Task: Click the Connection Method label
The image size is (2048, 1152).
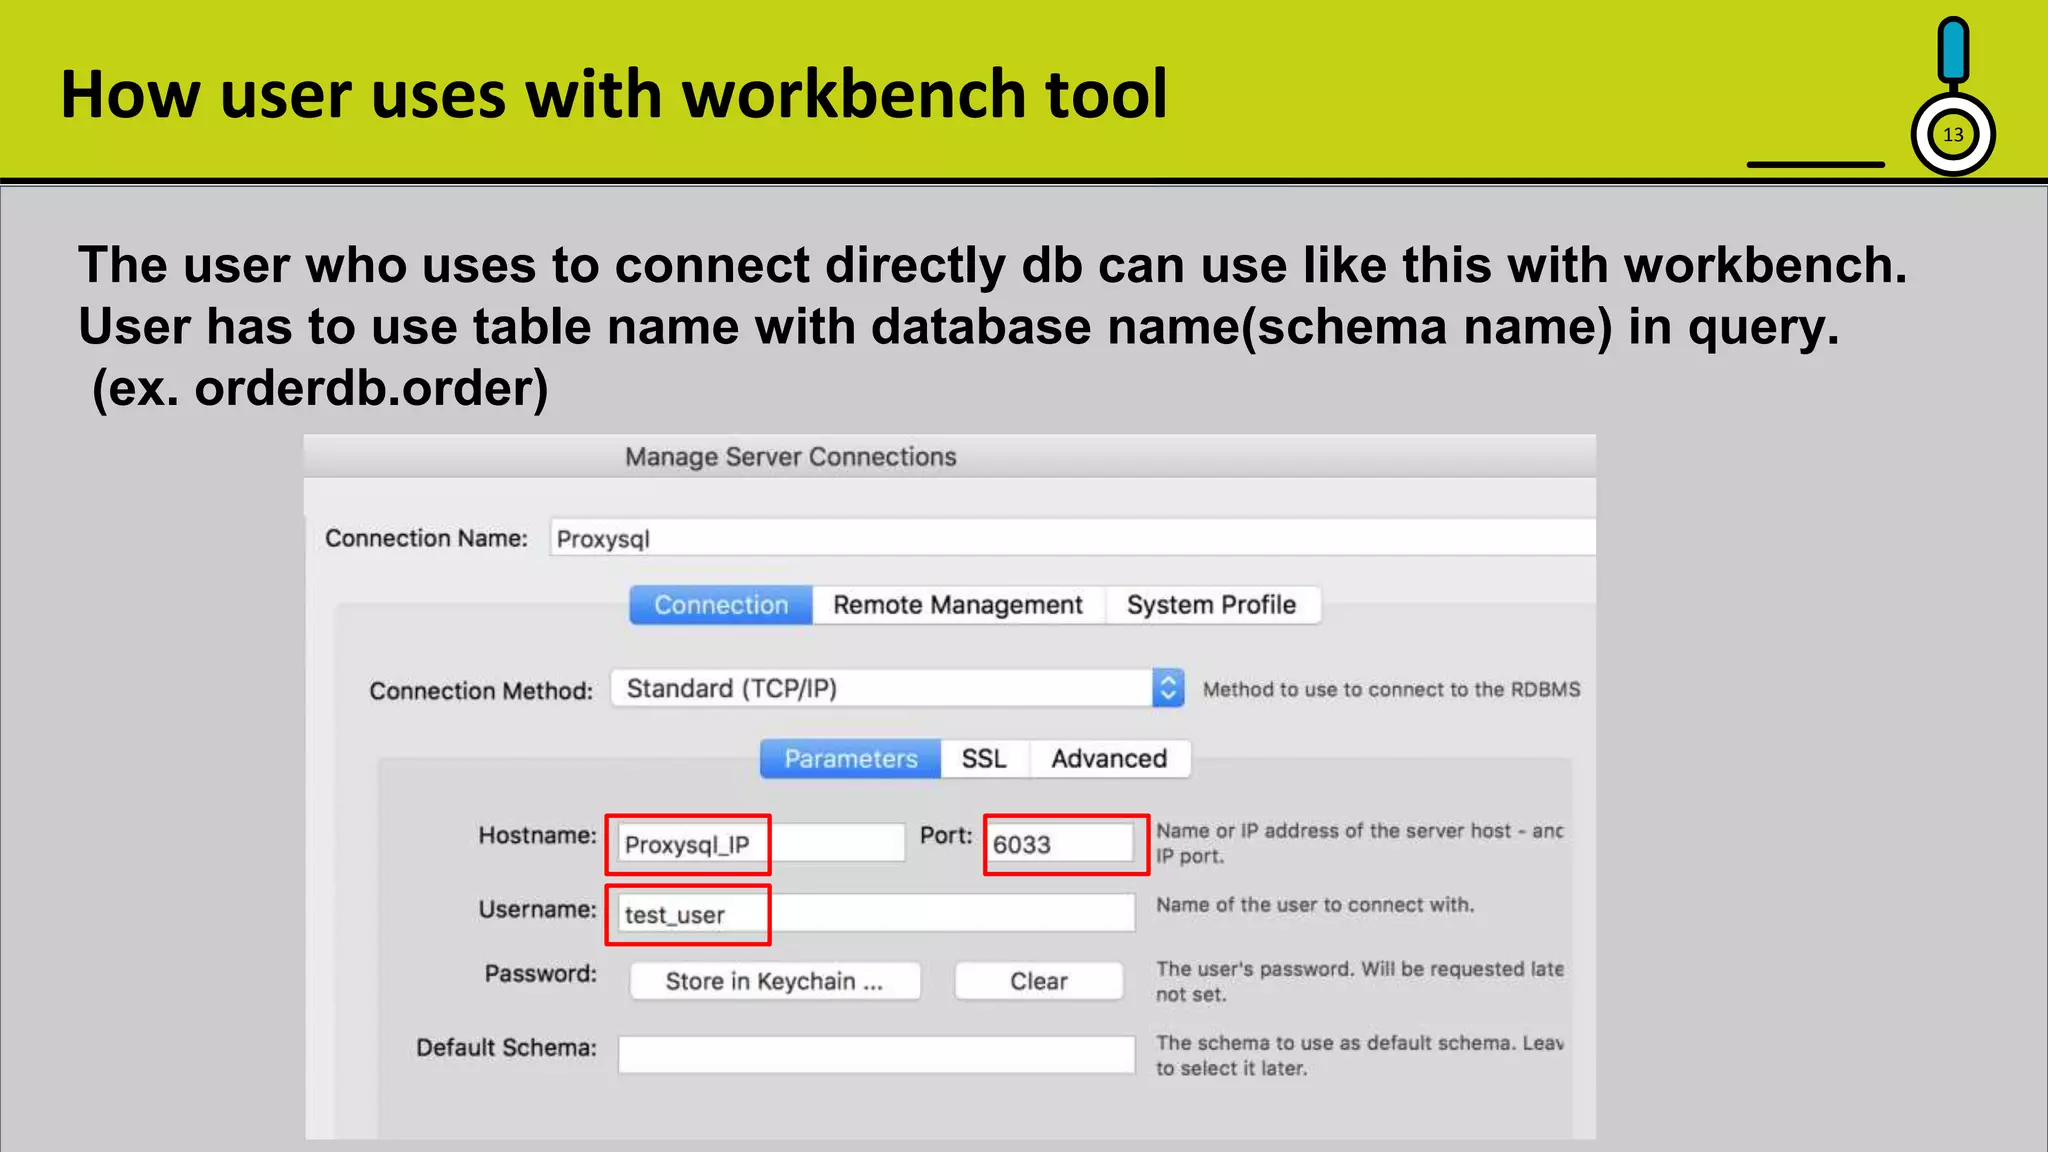Action: 481,691
